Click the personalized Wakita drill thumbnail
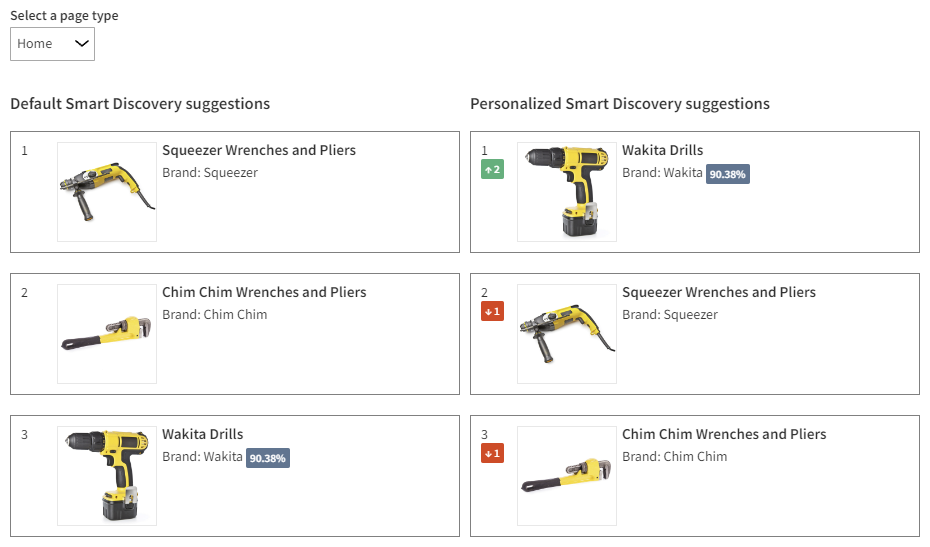 click(x=567, y=192)
